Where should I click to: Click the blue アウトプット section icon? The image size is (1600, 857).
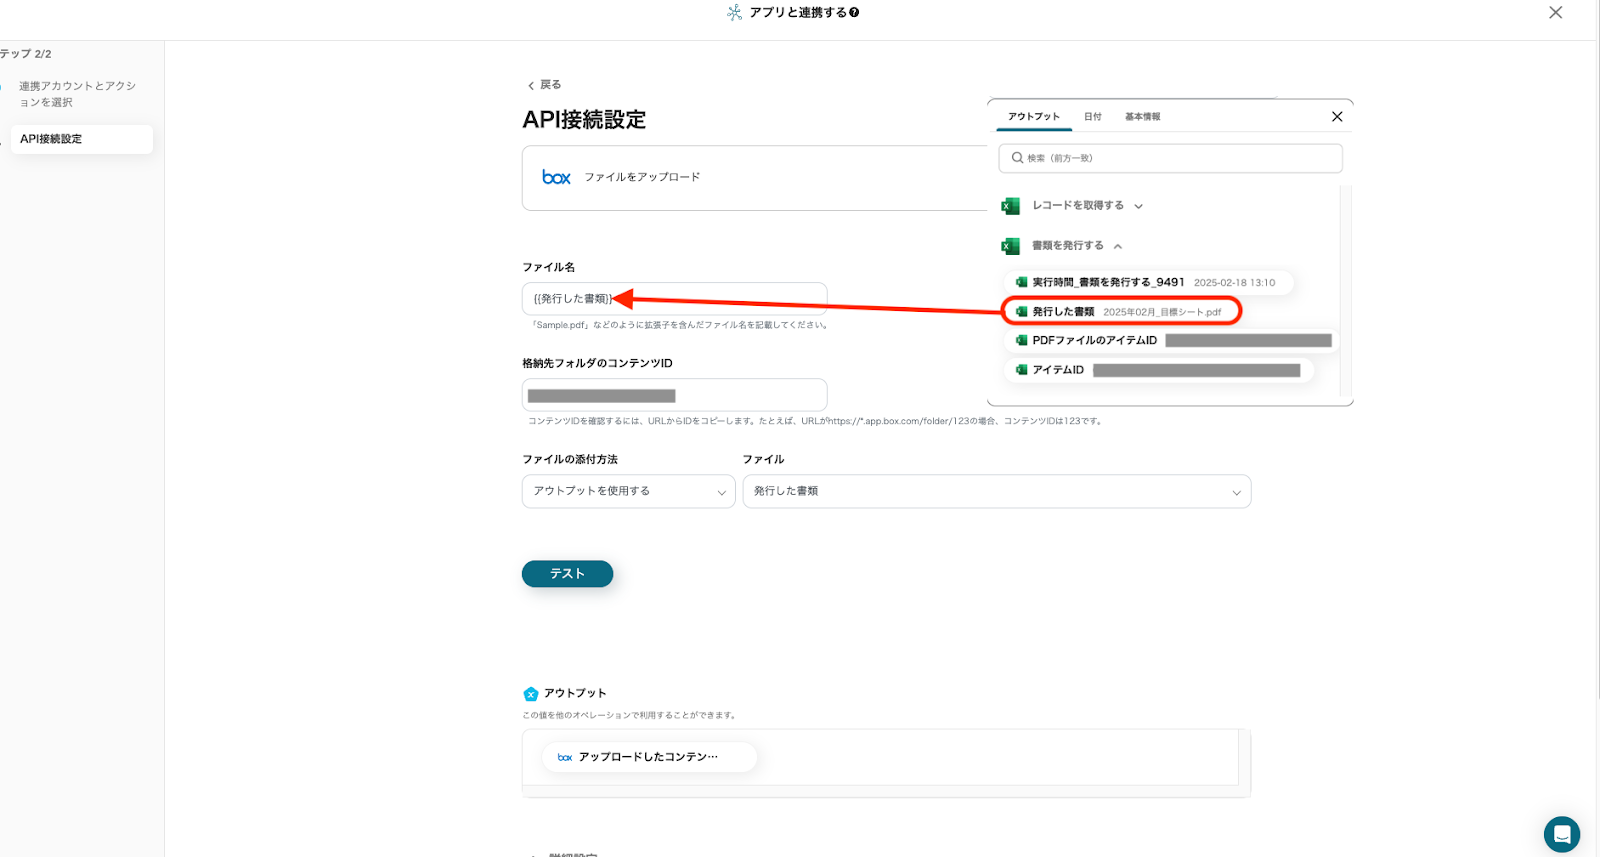pos(530,694)
